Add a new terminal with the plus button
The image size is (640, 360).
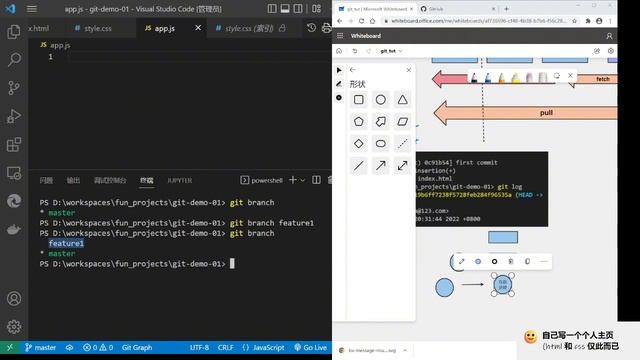pyautogui.click(x=293, y=180)
